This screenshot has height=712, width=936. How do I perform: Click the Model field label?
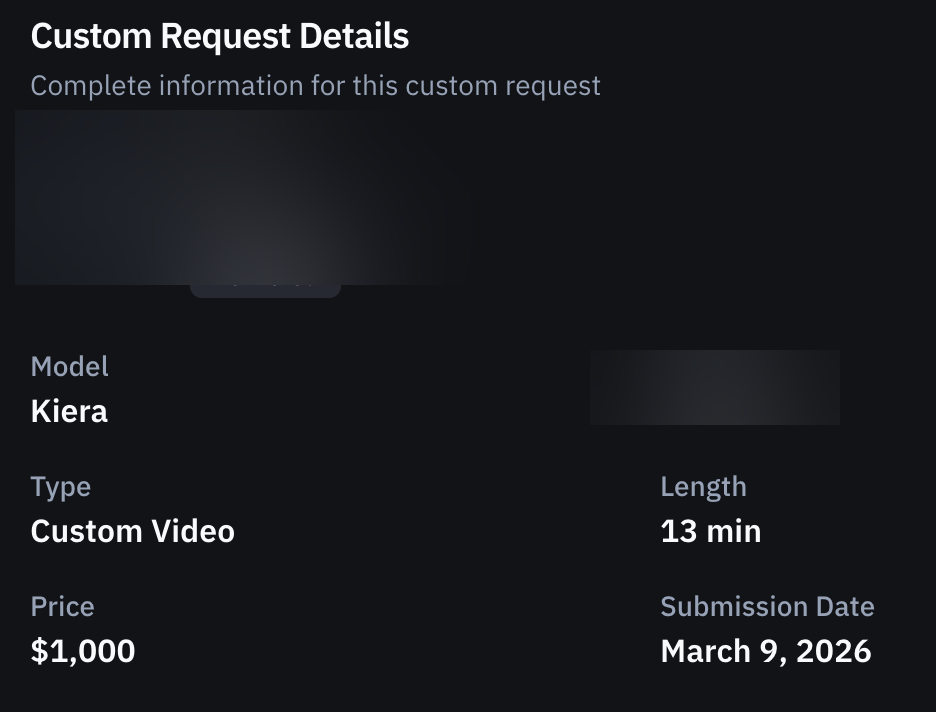[x=70, y=366]
